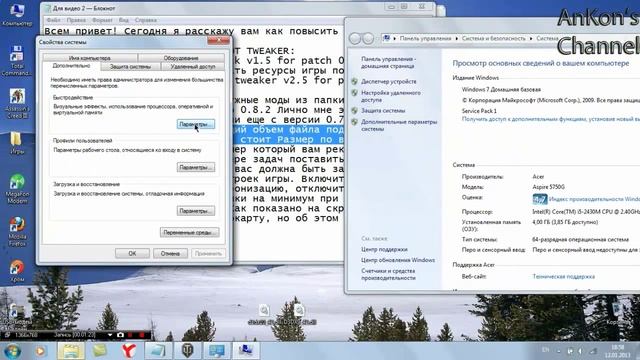The height and width of the screenshot is (360, 640).
Task: Click the camera snapshot icon in recorder bar
Action: [120, 335]
